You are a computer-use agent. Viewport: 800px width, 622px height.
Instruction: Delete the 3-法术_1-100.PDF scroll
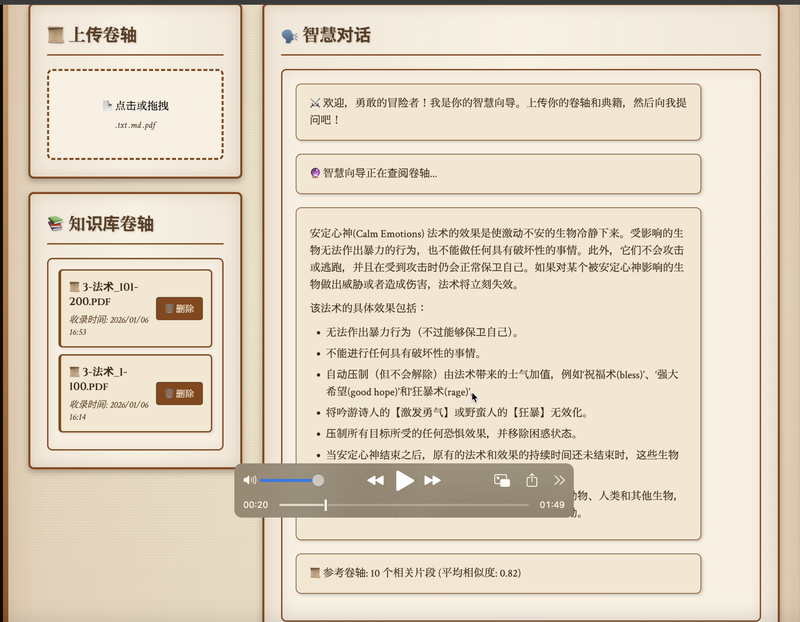point(179,393)
